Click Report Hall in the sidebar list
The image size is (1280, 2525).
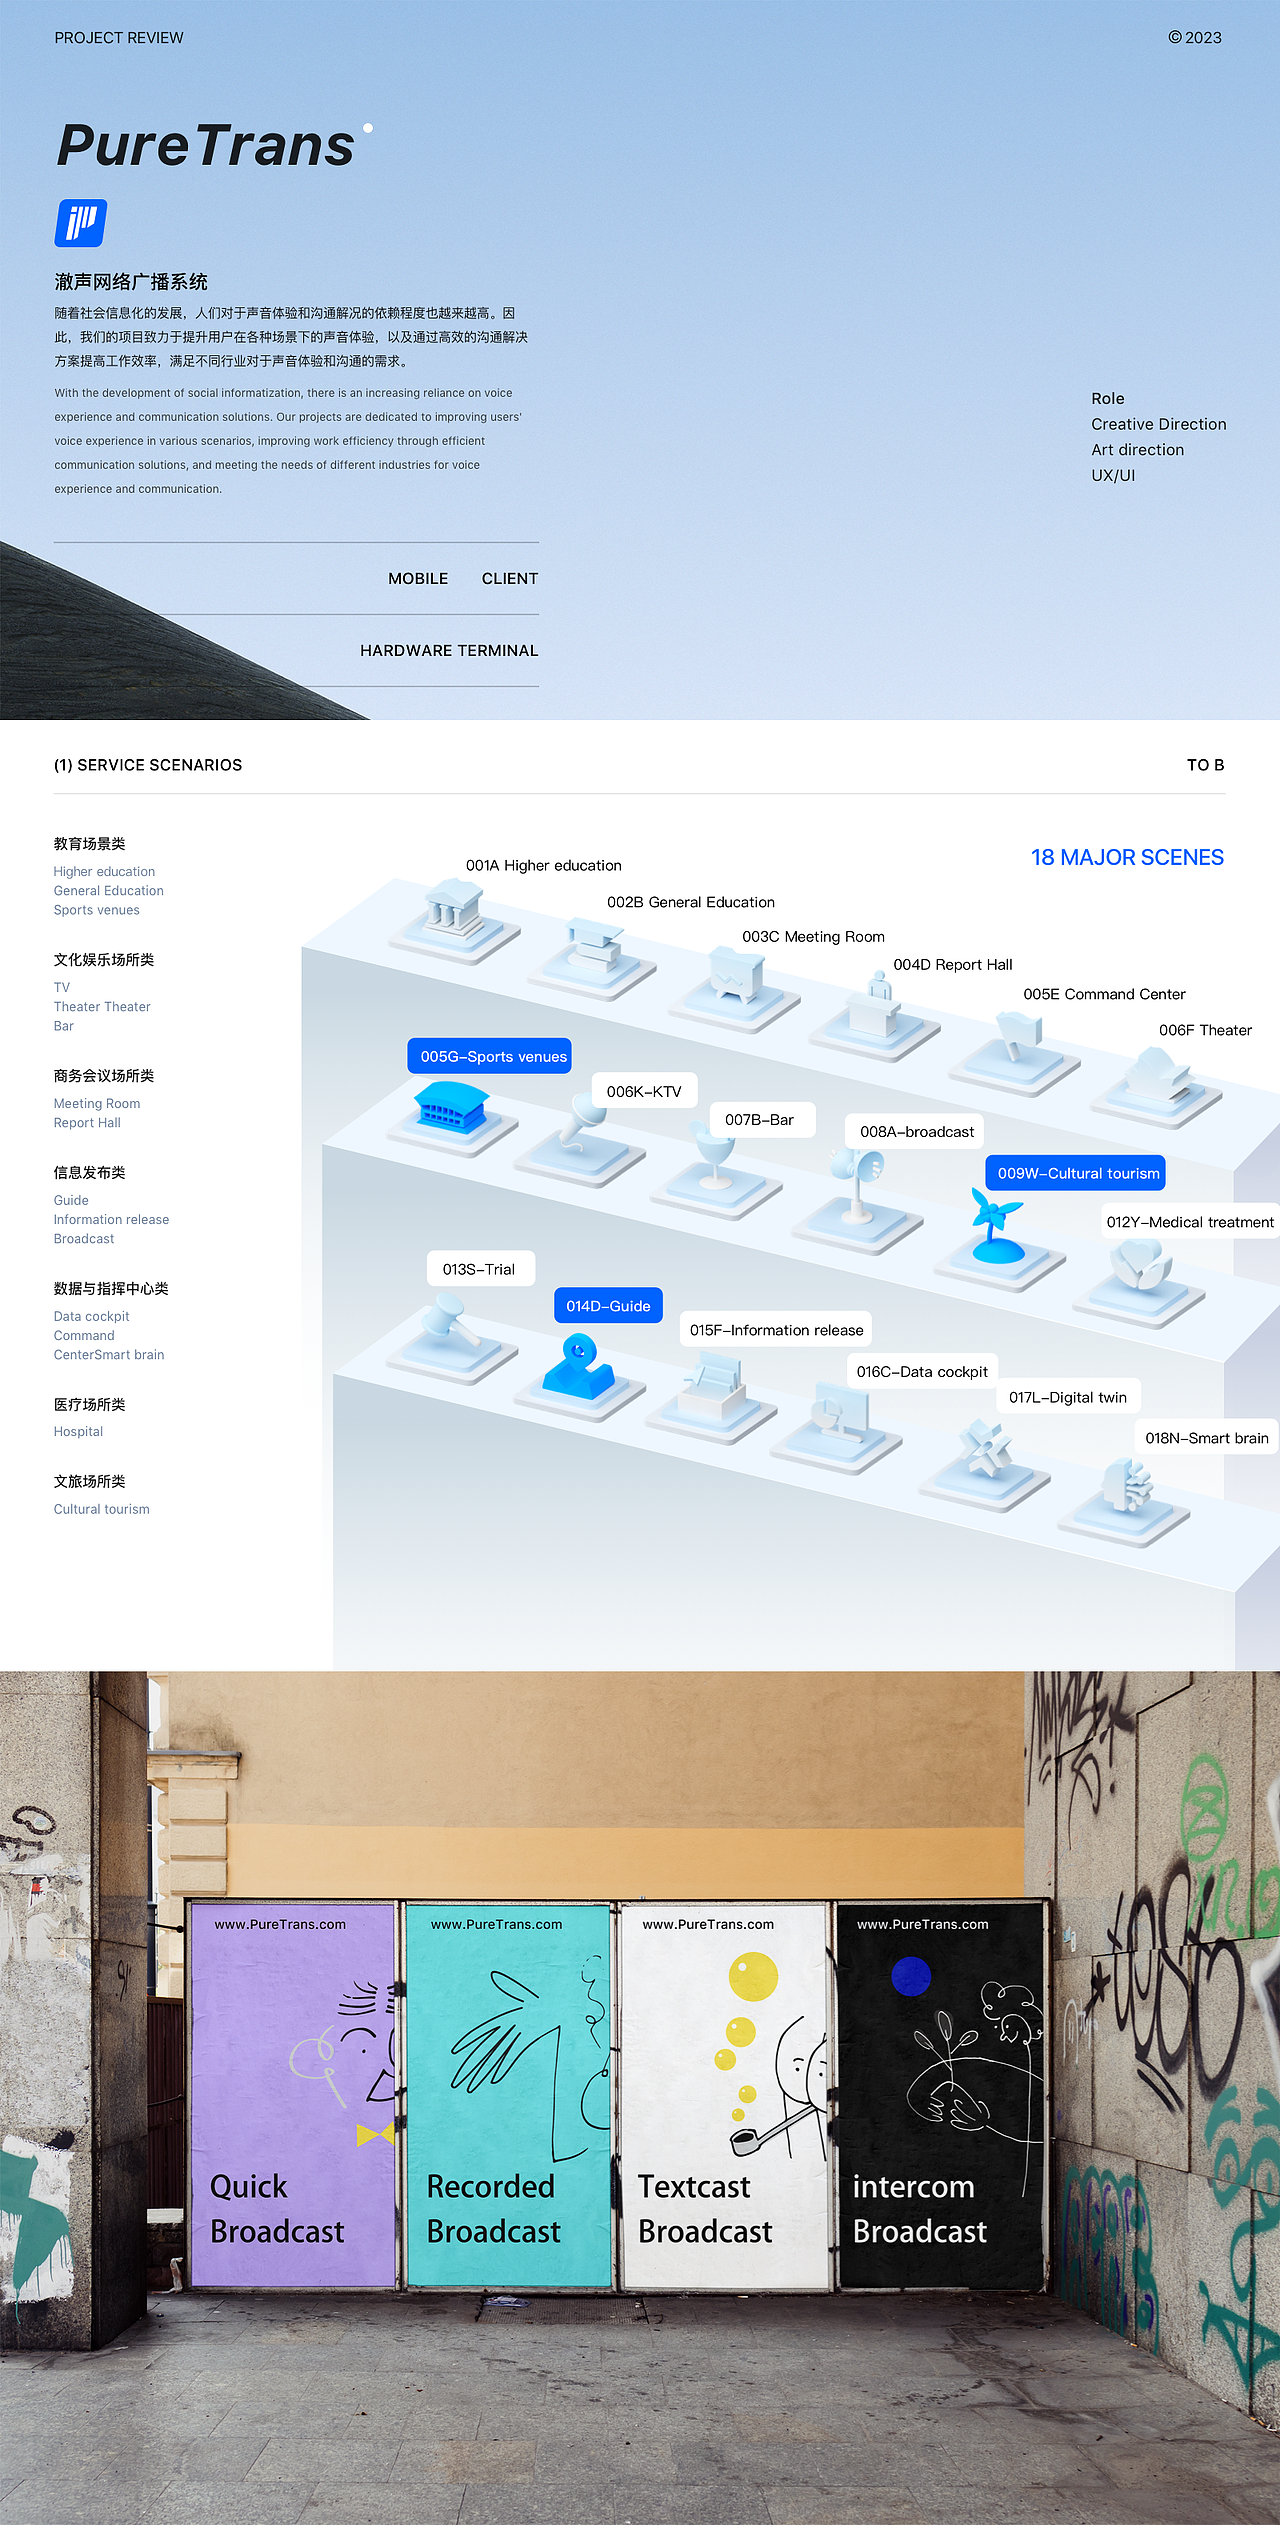click(87, 1123)
